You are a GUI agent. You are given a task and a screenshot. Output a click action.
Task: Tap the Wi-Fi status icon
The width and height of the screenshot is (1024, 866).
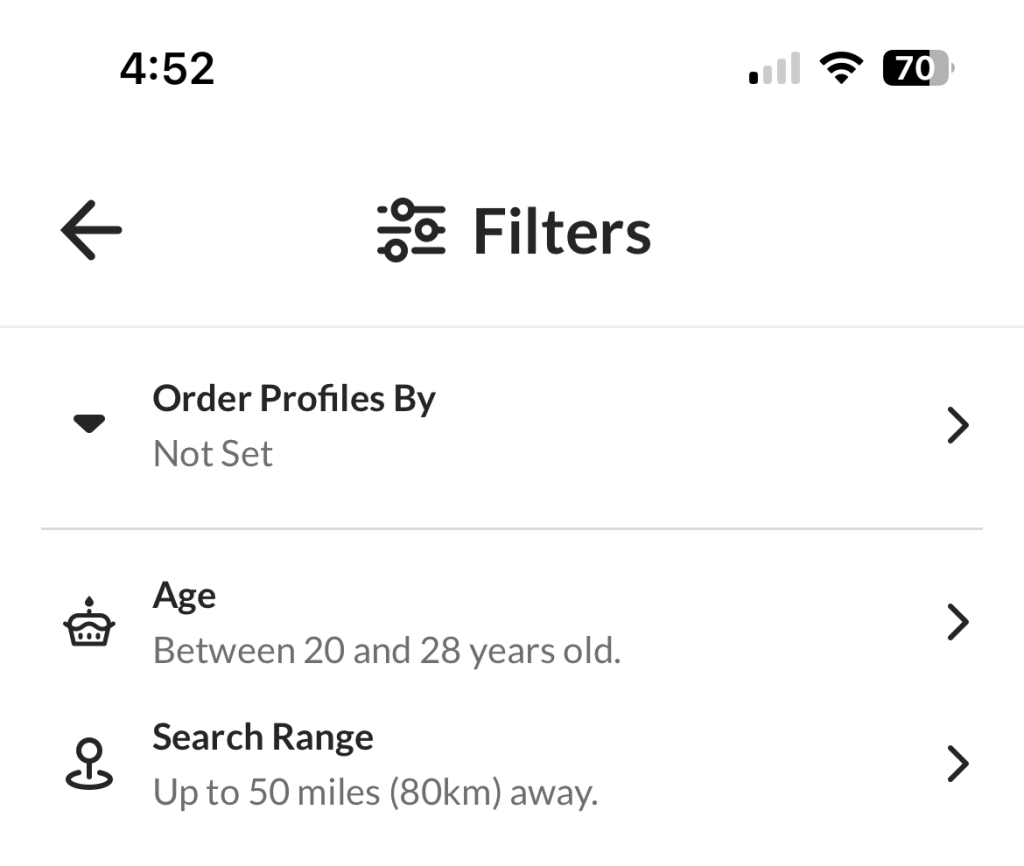(x=841, y=68)
